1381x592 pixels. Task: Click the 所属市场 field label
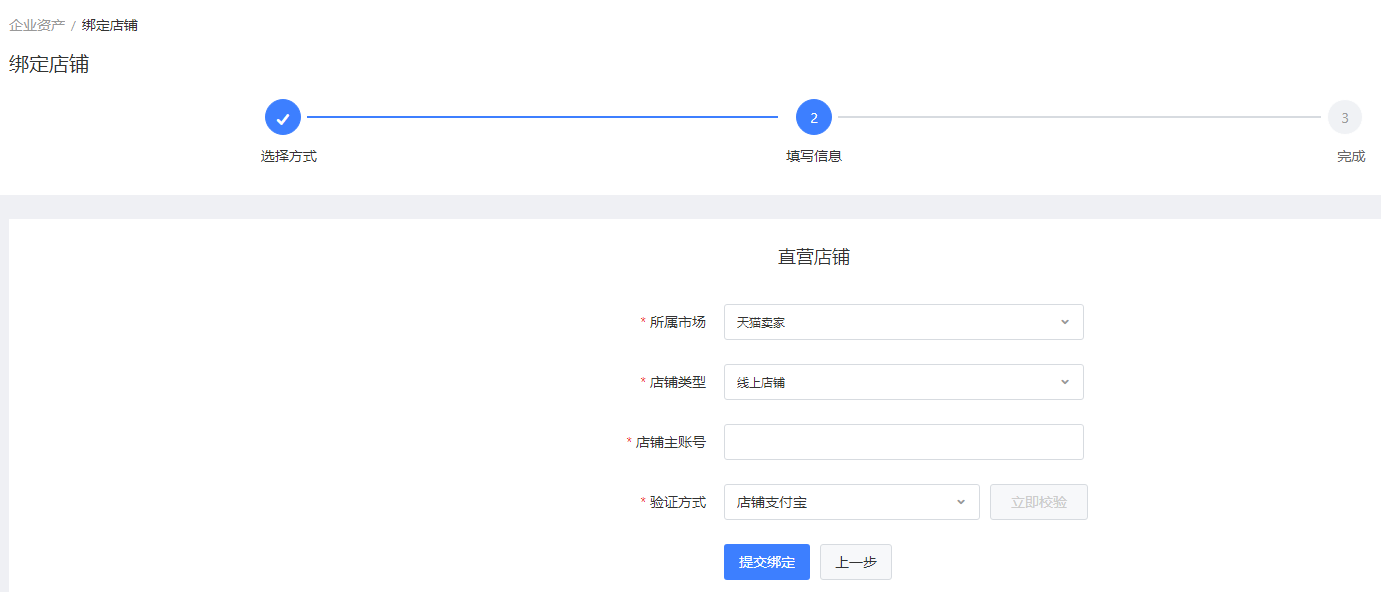[x=678, y=322]
